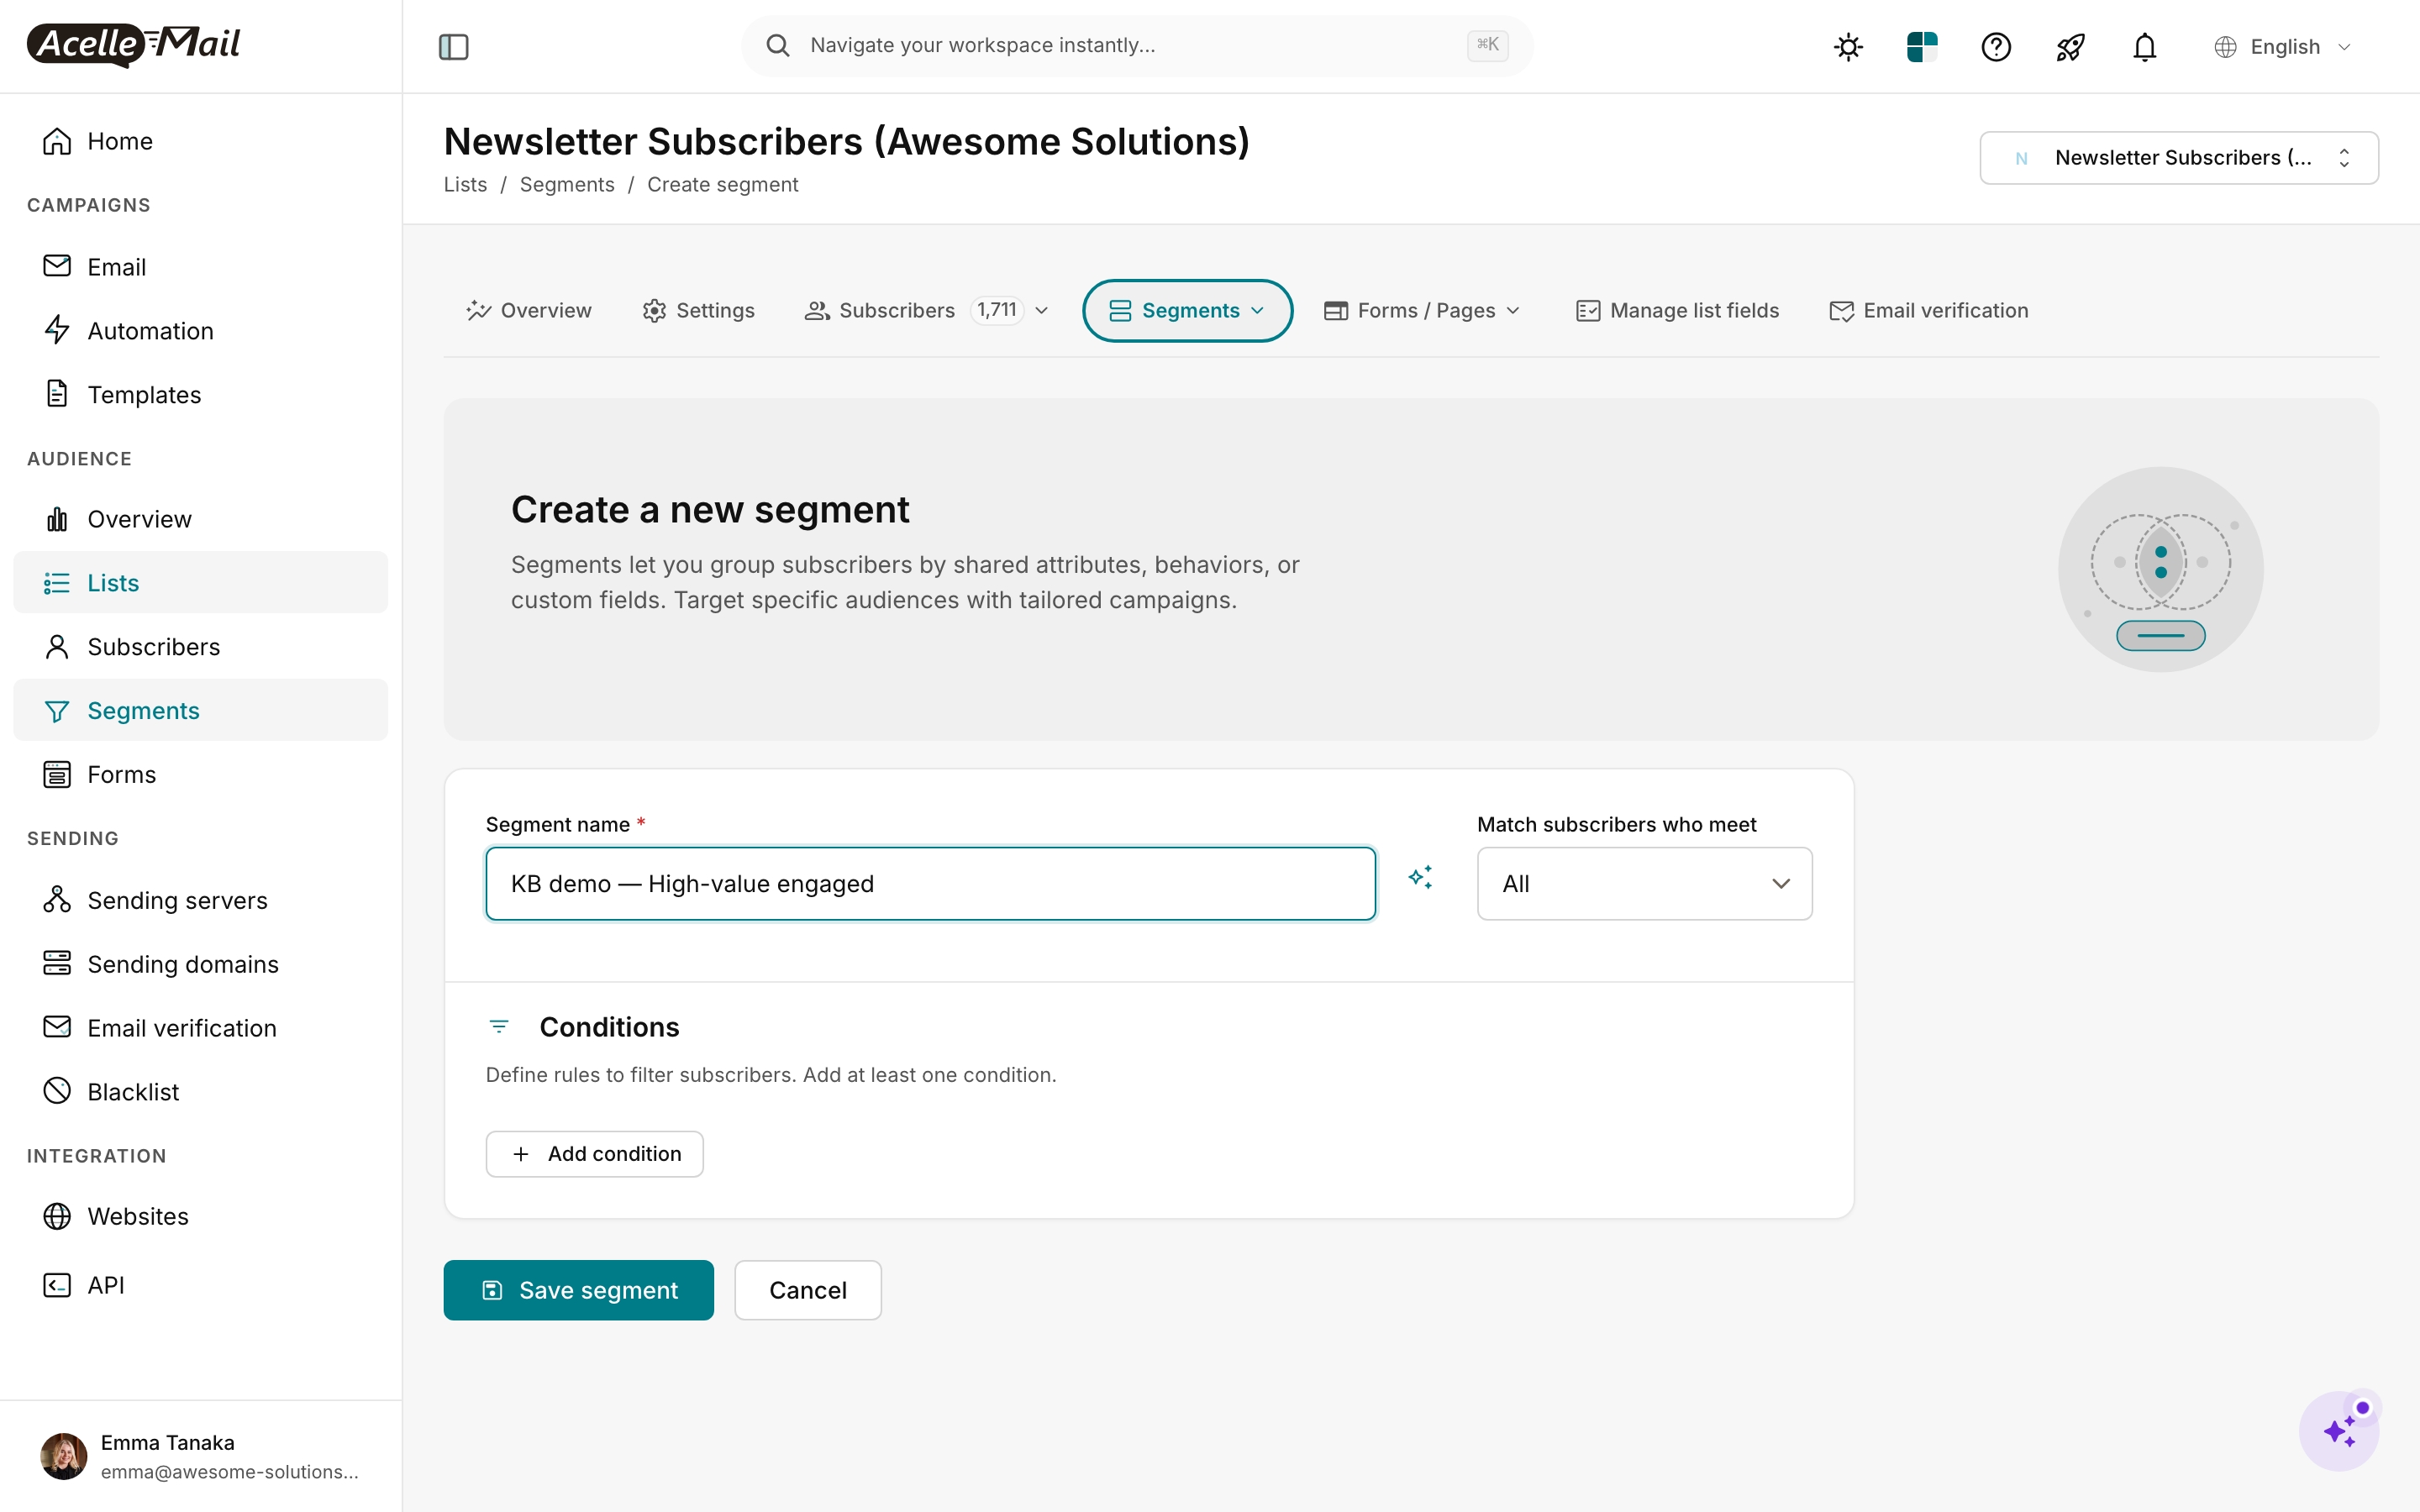Image resolution: width=2420 pixels, height=1512 pixels.
Task: Click the workspace search field
Action: (1137, 45)
